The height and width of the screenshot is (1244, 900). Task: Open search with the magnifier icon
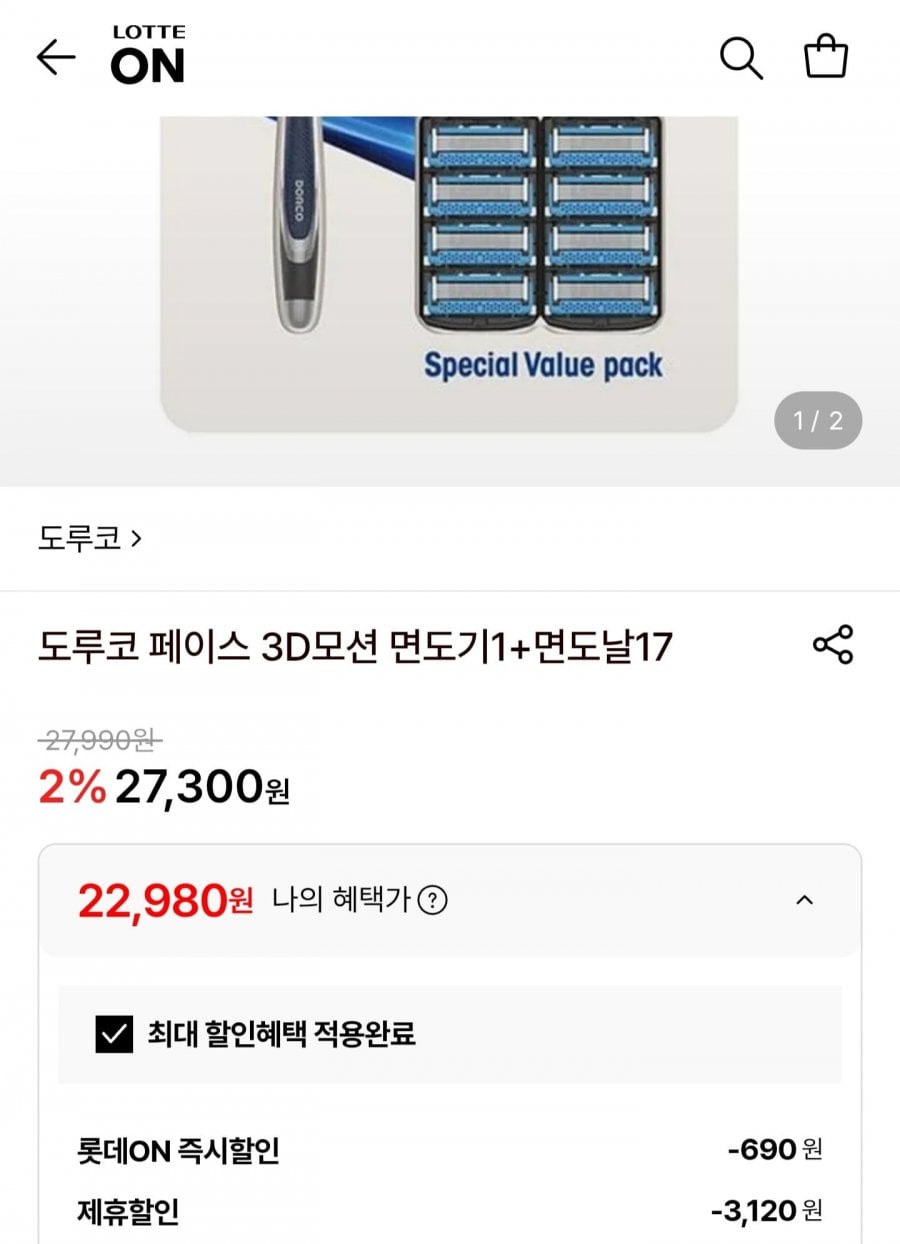741,58
